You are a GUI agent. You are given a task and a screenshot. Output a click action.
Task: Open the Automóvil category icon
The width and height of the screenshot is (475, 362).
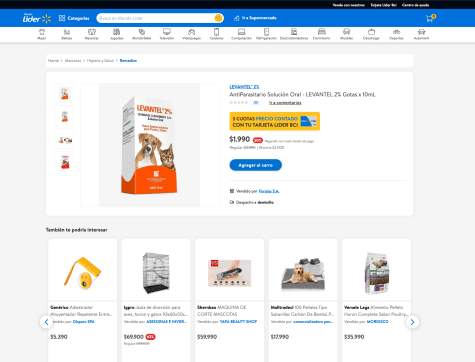pyautogui.click(x=421, y=34)
